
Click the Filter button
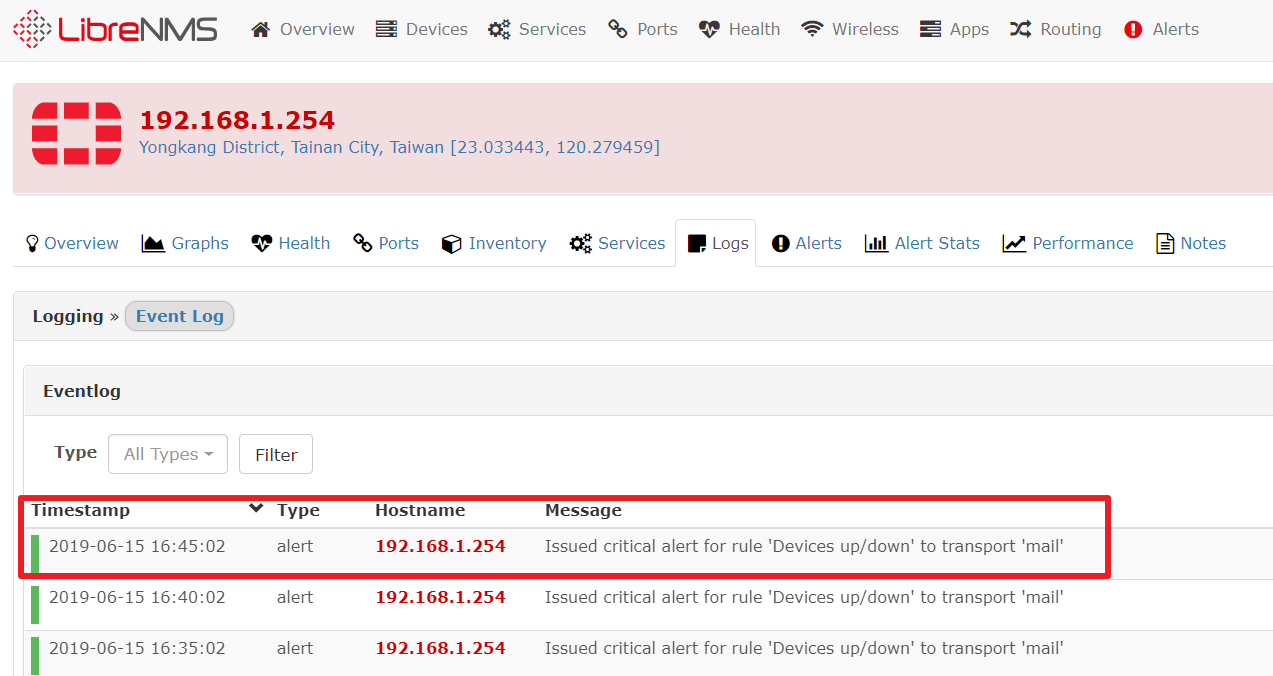276,454
